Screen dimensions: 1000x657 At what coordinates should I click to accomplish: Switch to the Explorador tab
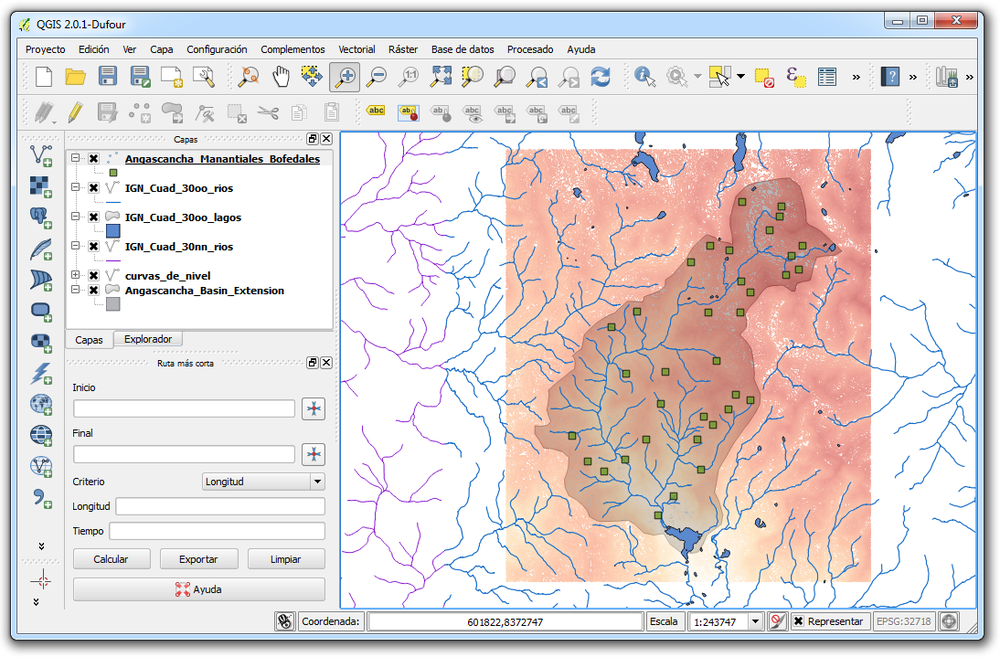click(x=148, y=339)
